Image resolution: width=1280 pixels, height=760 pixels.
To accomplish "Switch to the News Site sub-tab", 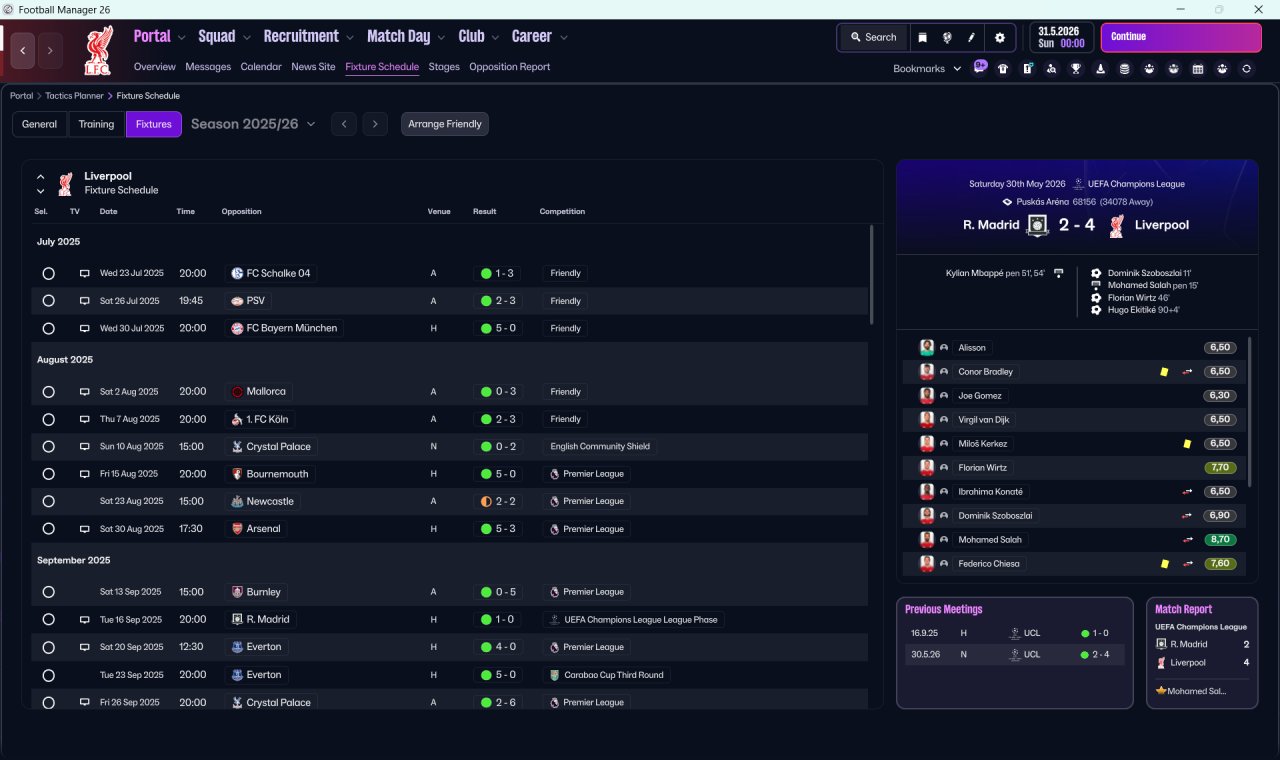I will point(313,67).
